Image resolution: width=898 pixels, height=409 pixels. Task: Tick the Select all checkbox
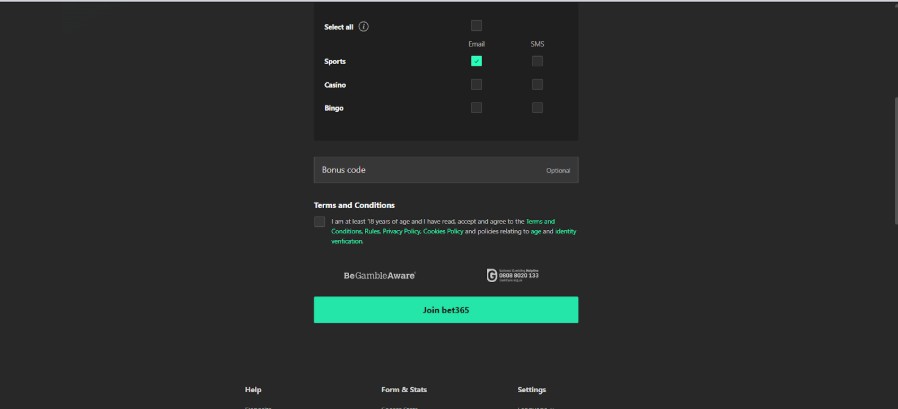point(476,25)
